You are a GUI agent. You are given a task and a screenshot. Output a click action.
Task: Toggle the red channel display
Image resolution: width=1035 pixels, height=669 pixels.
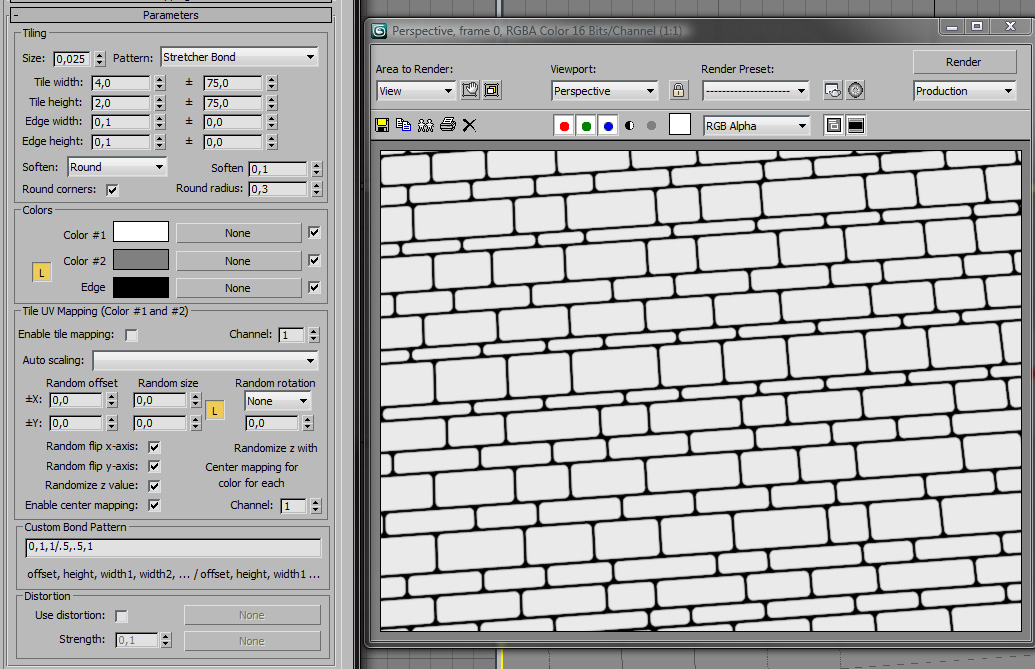point(564,126)
